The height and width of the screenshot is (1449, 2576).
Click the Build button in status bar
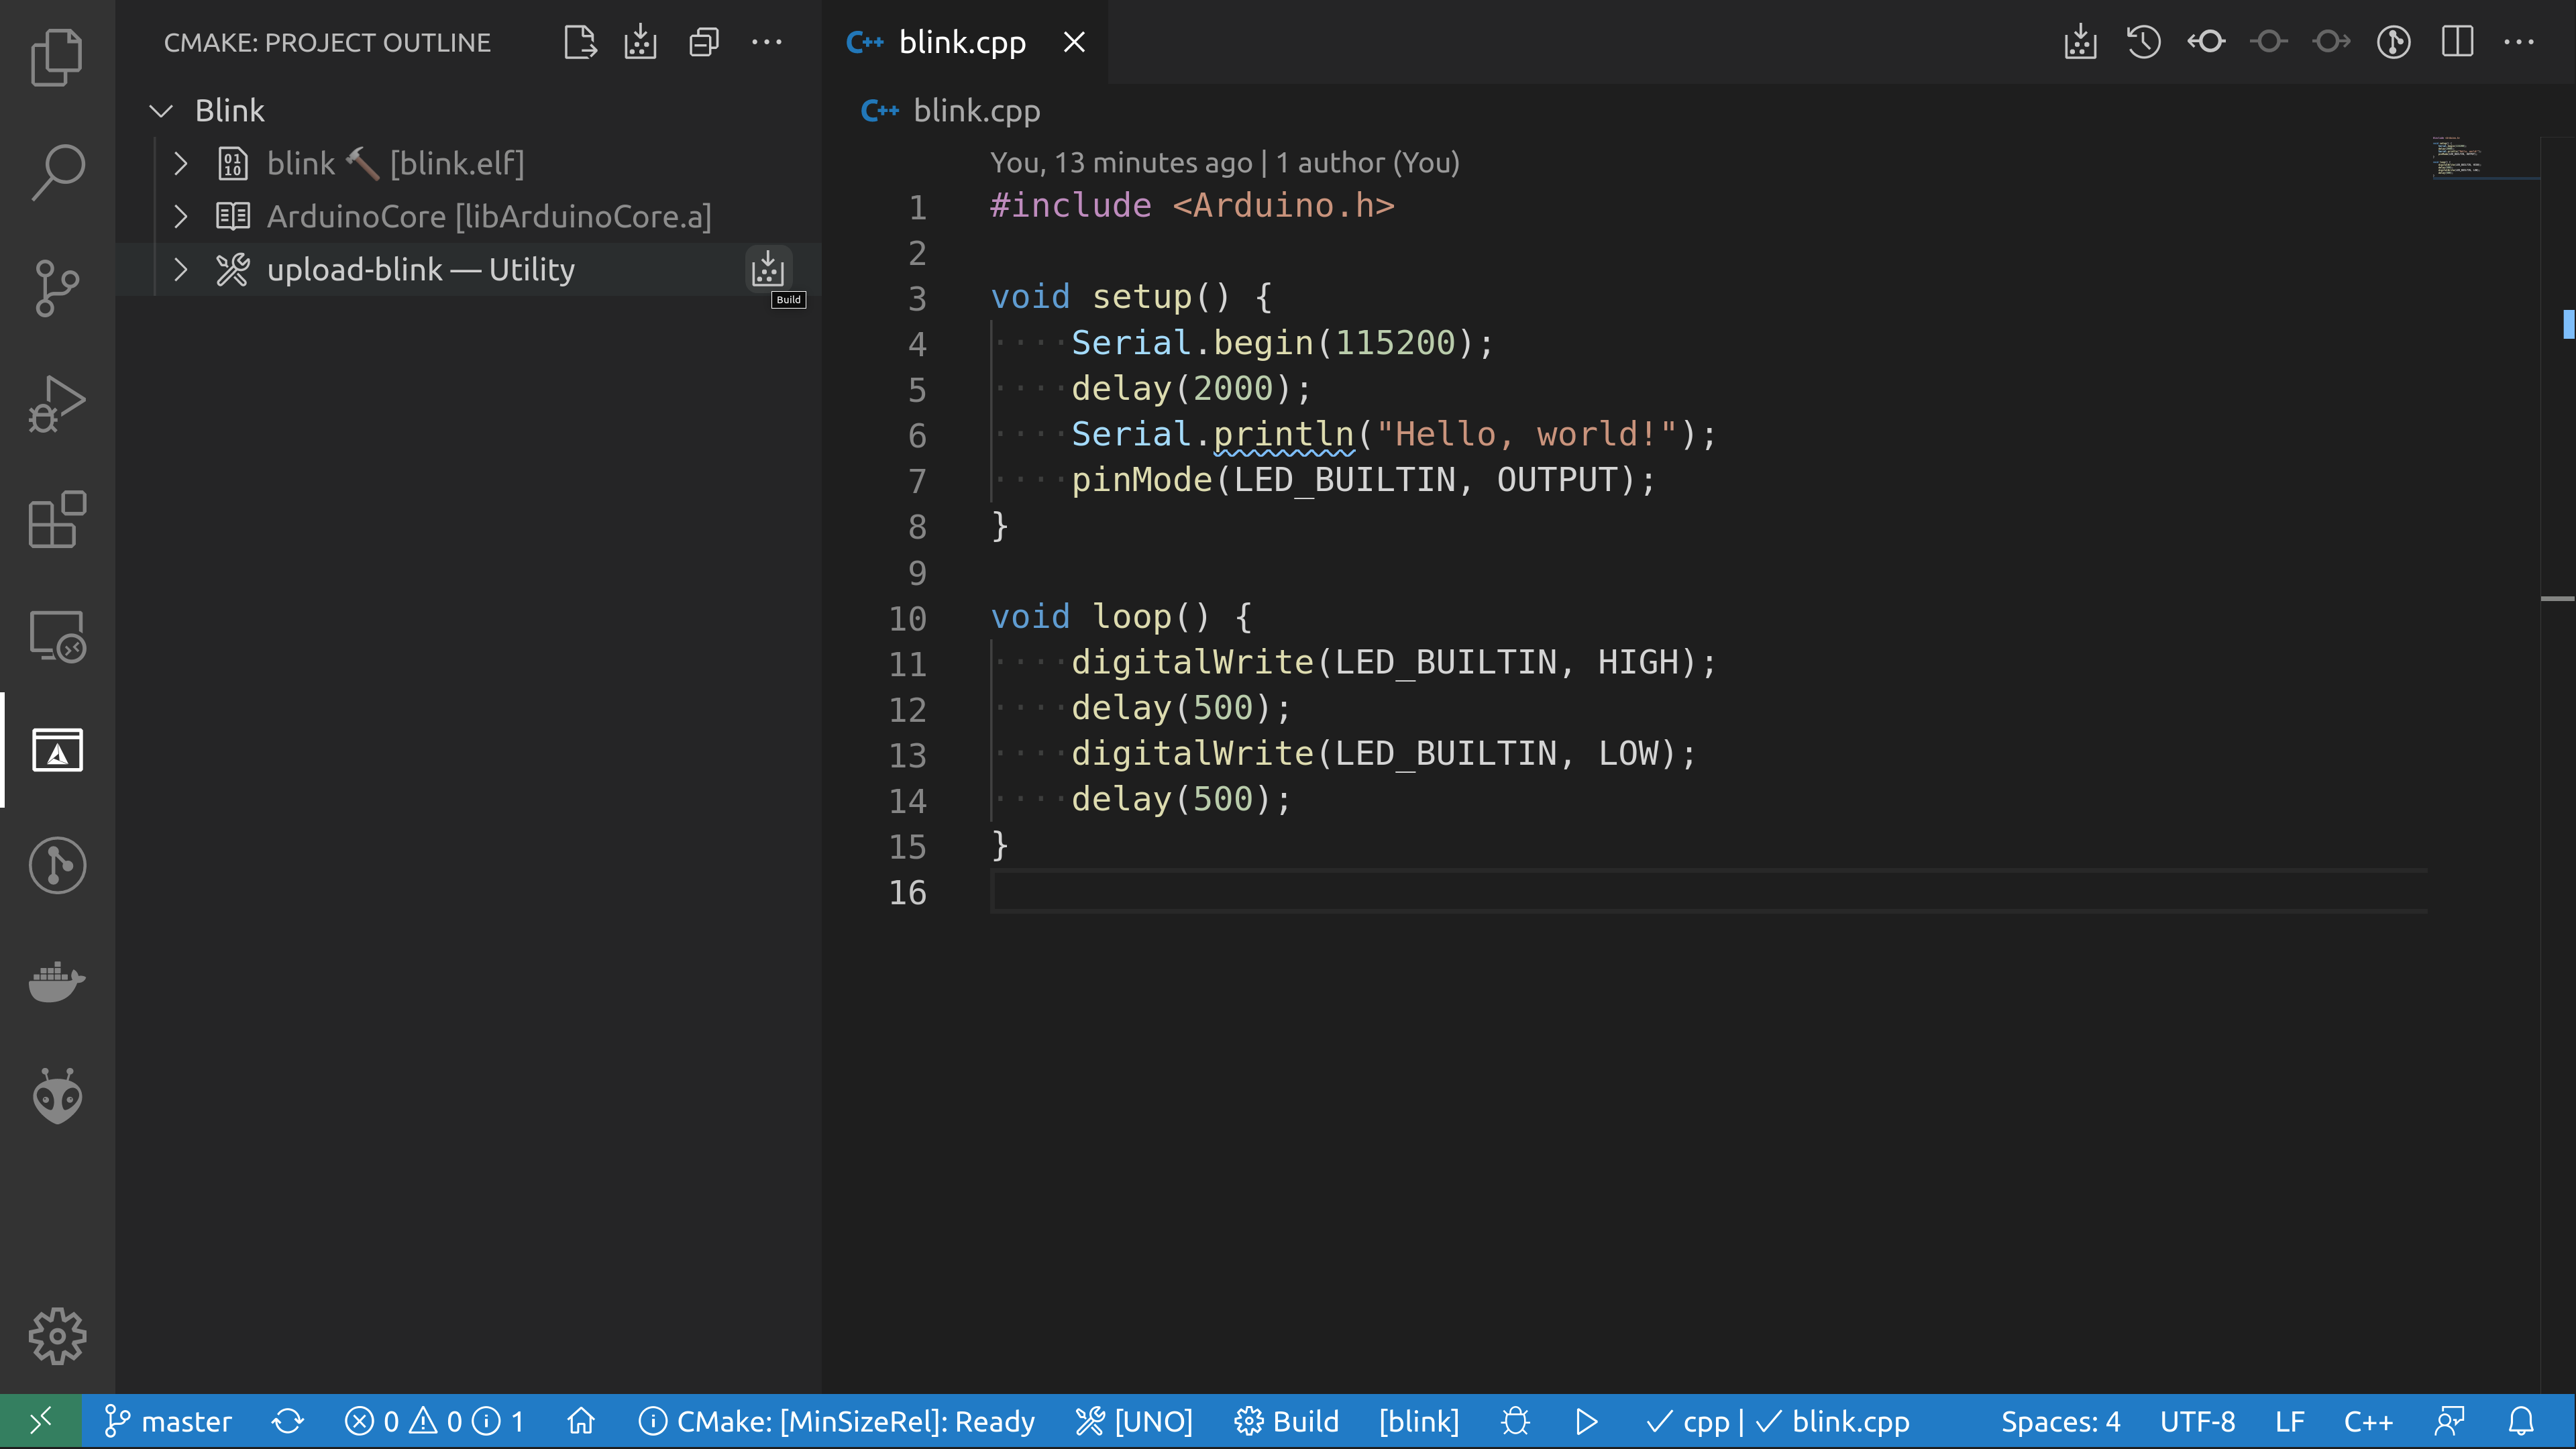pos(1287,1421)
